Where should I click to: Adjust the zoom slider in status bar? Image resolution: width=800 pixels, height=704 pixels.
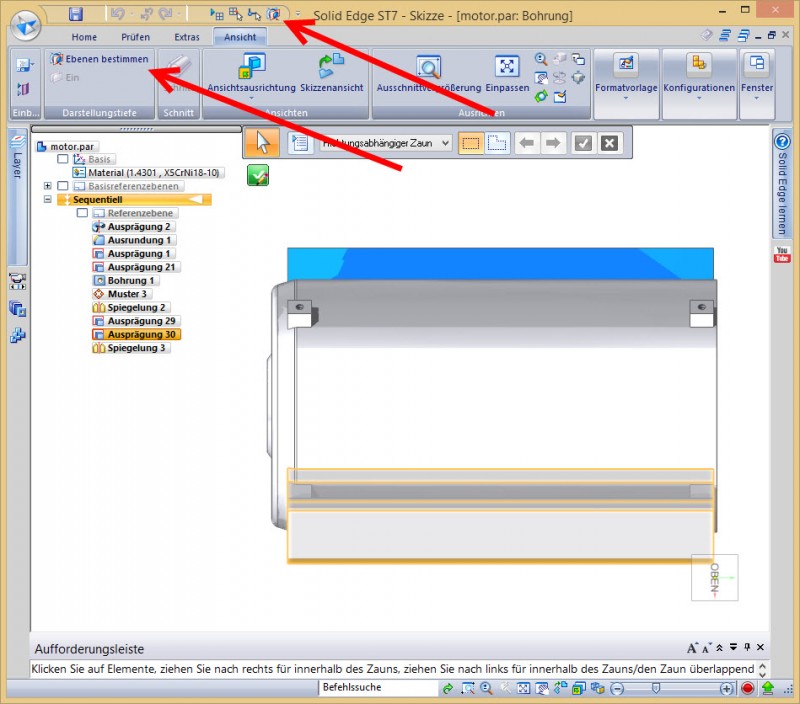point(656,688)
